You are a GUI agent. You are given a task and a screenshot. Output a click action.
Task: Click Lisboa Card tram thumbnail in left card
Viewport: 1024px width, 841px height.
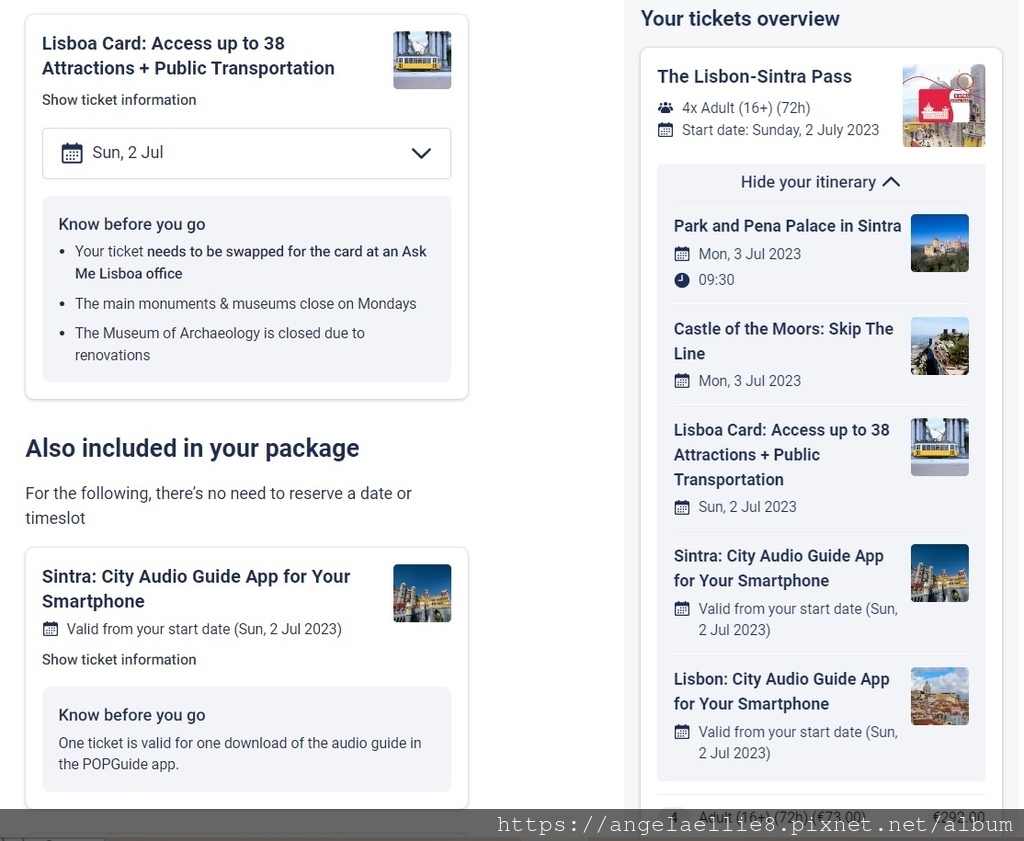(422, 60)
